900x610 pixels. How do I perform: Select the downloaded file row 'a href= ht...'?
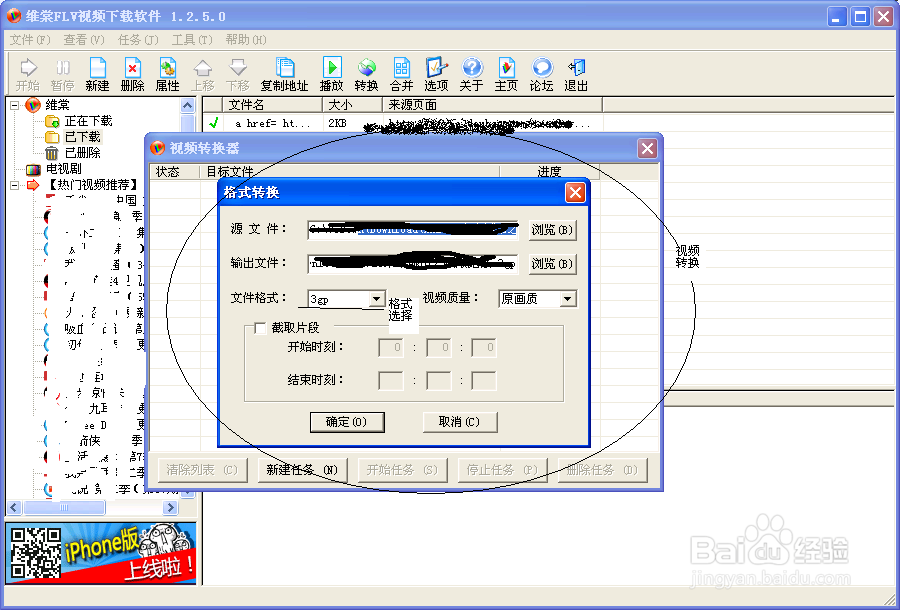404,123
